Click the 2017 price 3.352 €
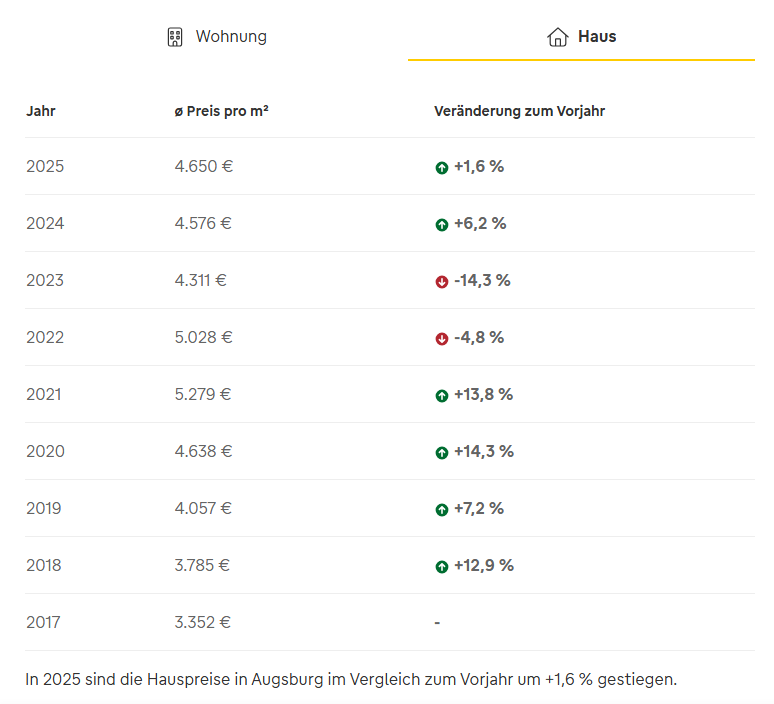This screenshot has height=704, width=774. click(202, 622)
